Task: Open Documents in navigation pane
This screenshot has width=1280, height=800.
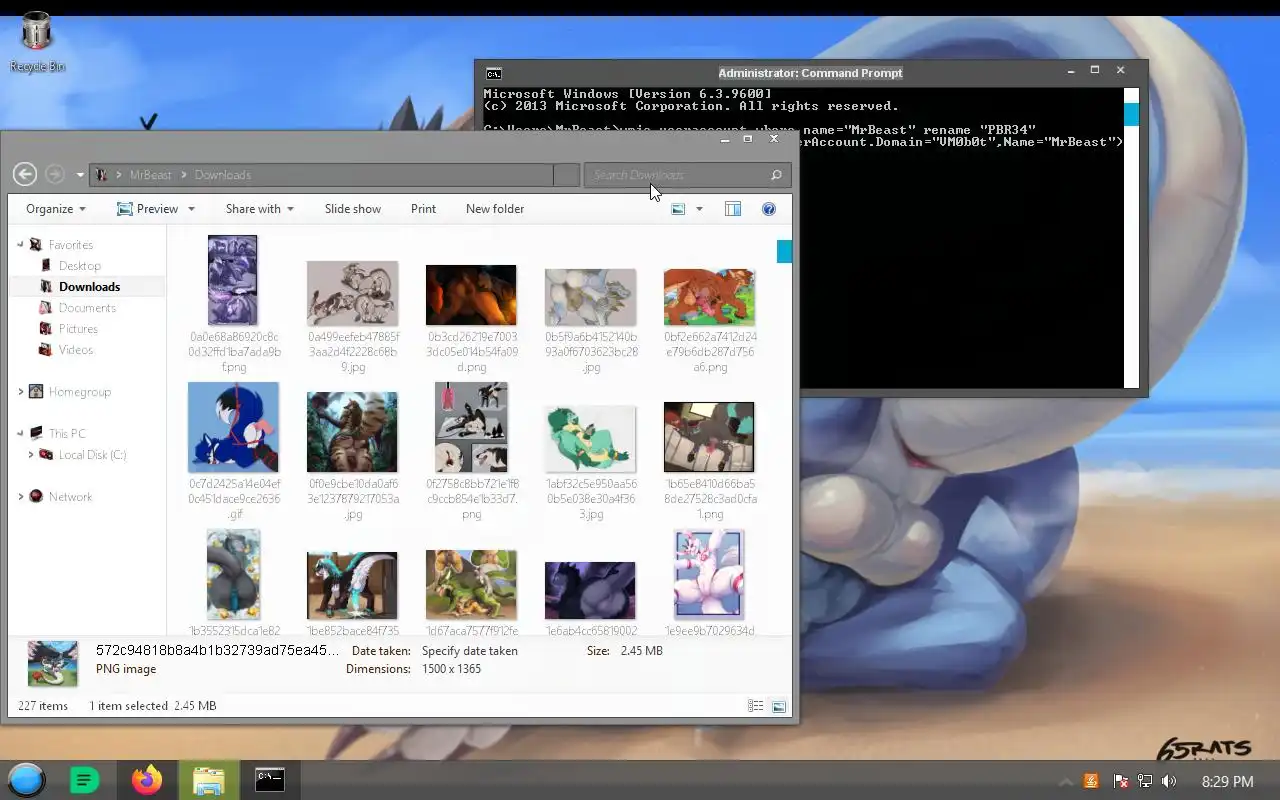Action: pyautogui.click(x=87, y=308)
